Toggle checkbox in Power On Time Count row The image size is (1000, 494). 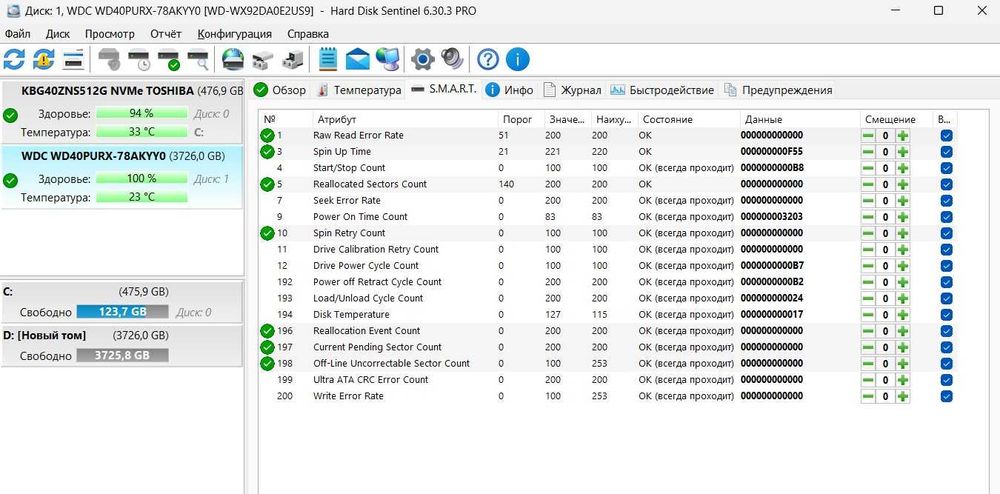click(x=946, y=217)
